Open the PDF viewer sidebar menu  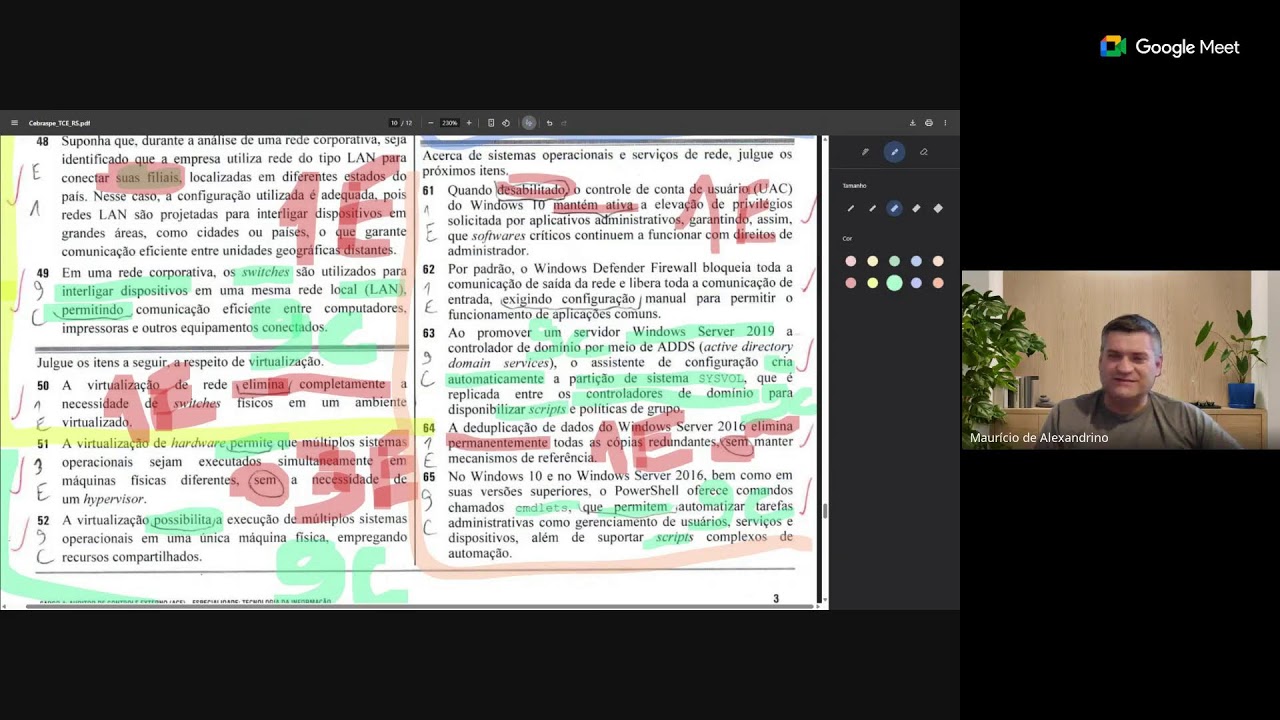(x=14, y=123)
